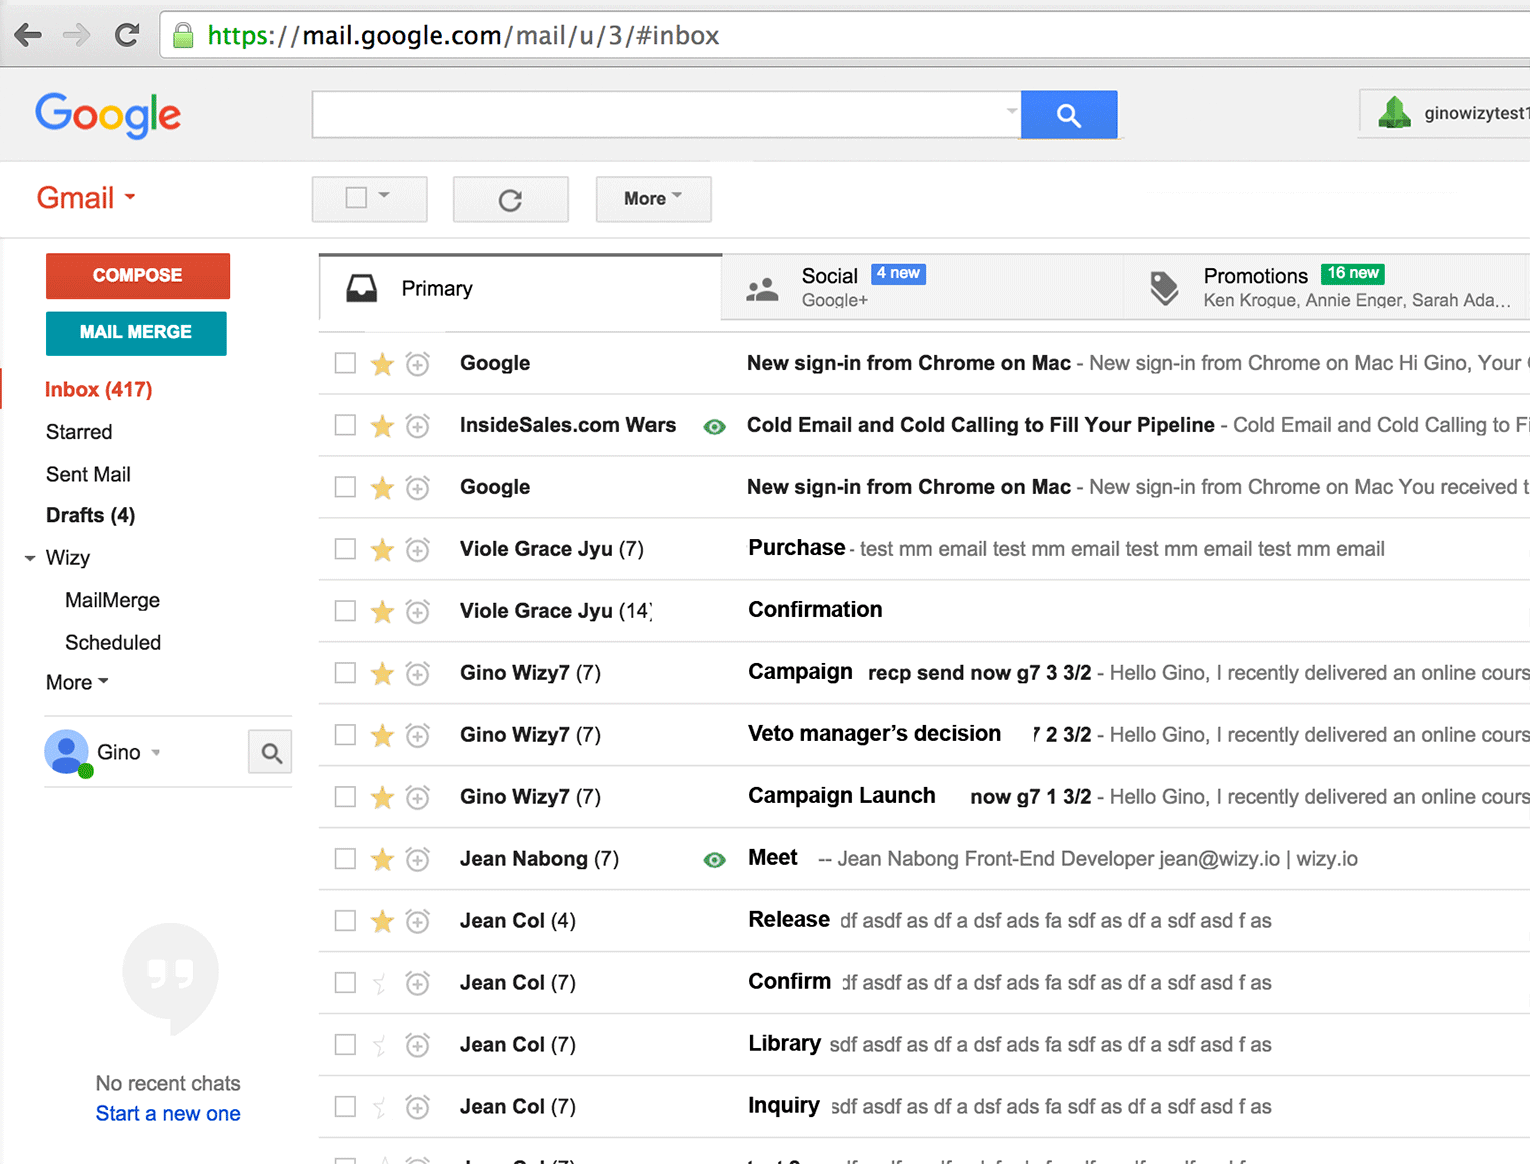
Task: Tick the Jean Nabong Meet email checkbox
Action: pos(345,859)
